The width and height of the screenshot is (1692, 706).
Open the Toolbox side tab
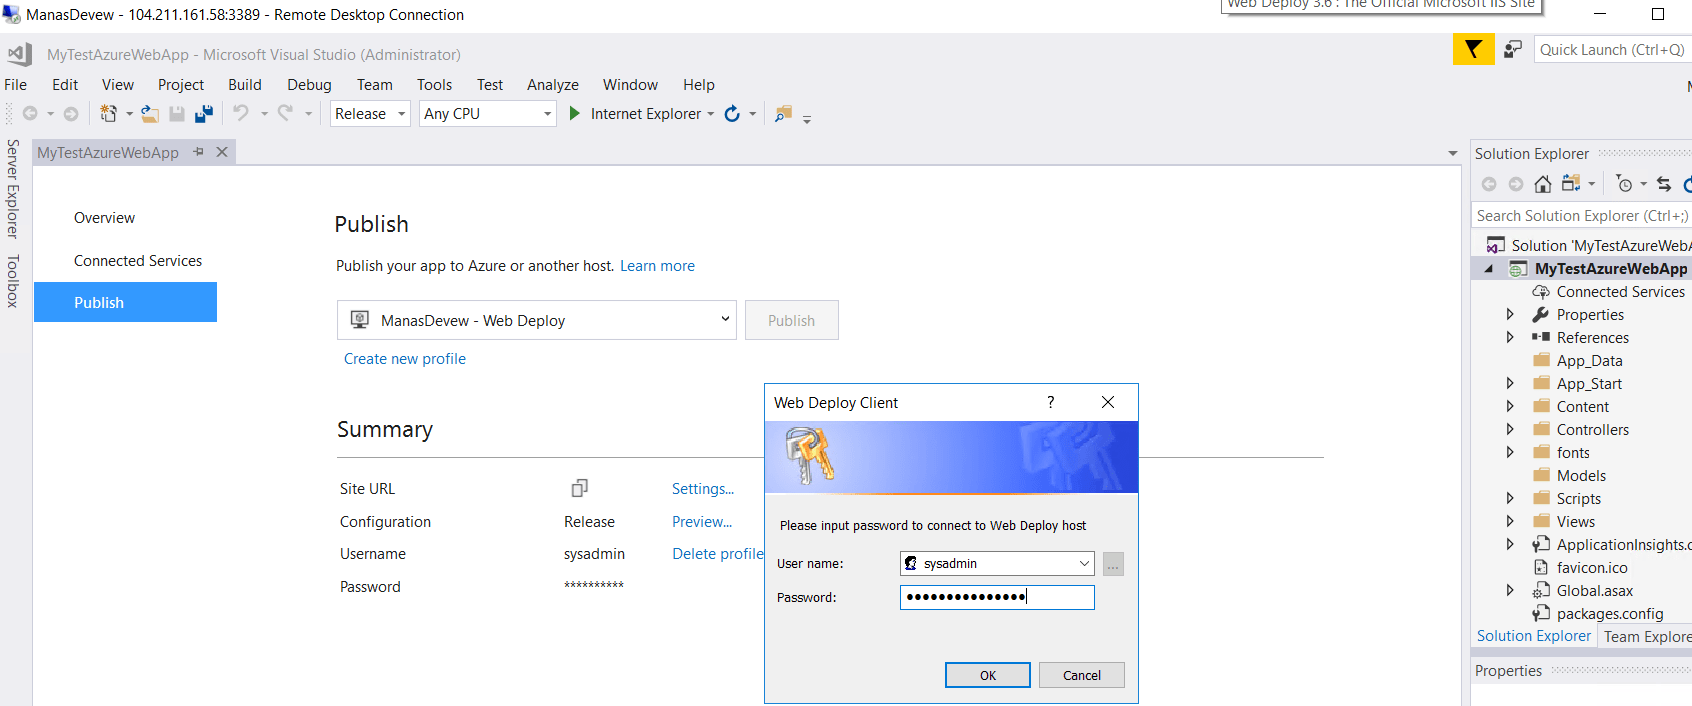pyautogui.click(x=13, y=281)
